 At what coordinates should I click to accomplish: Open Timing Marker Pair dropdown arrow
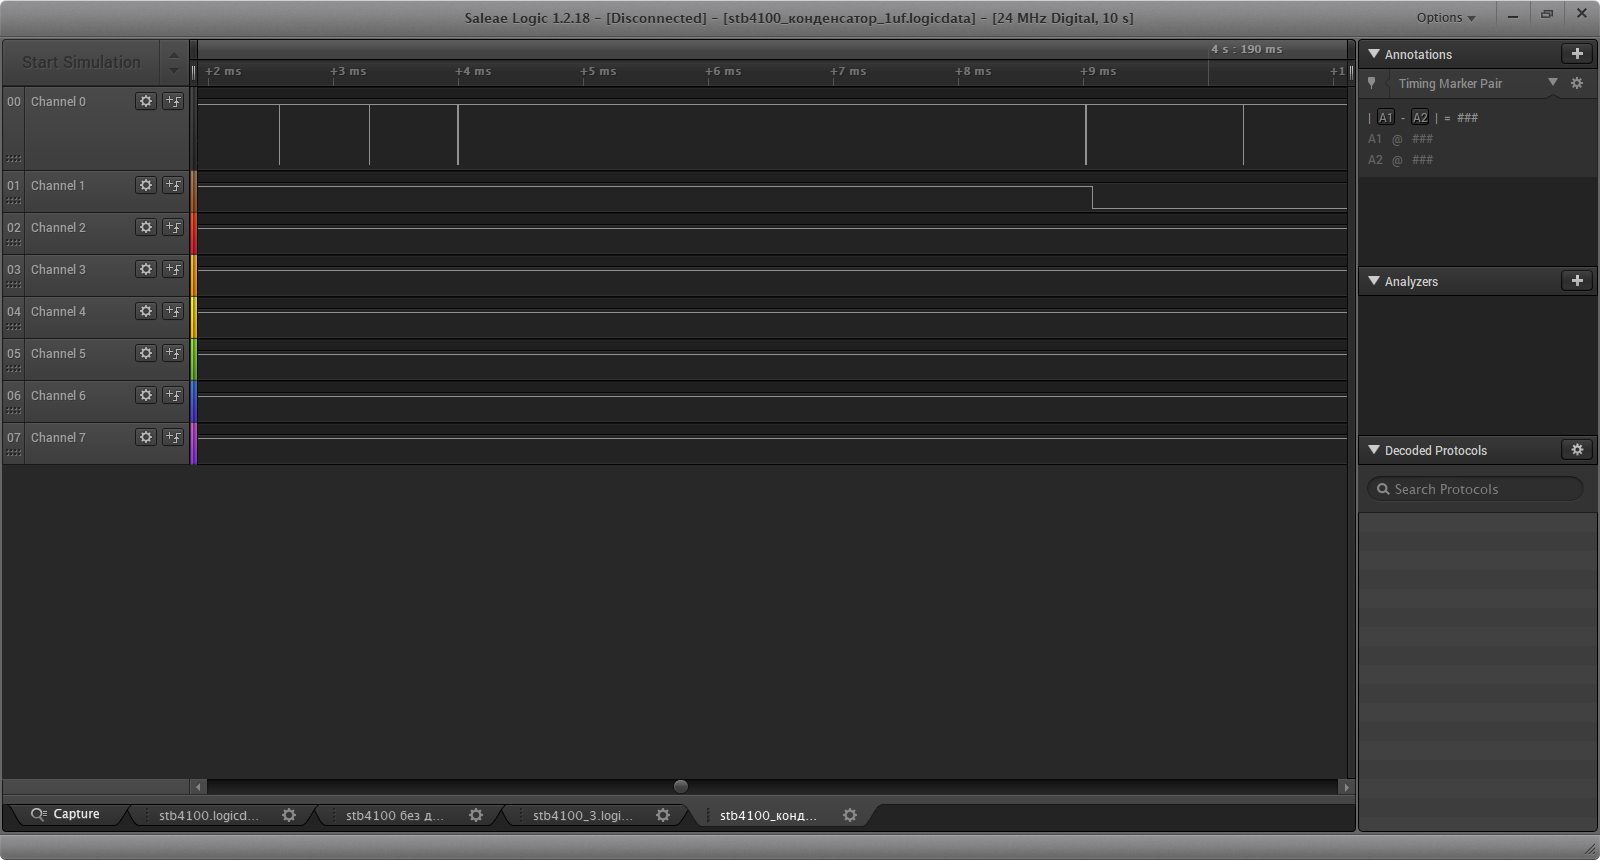pyautogui.click(x=1553, y=82)
